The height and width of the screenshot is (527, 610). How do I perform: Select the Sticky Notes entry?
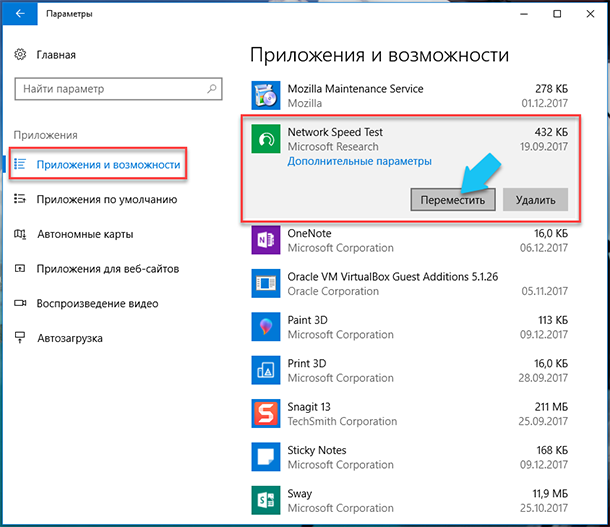coord(409,457)
